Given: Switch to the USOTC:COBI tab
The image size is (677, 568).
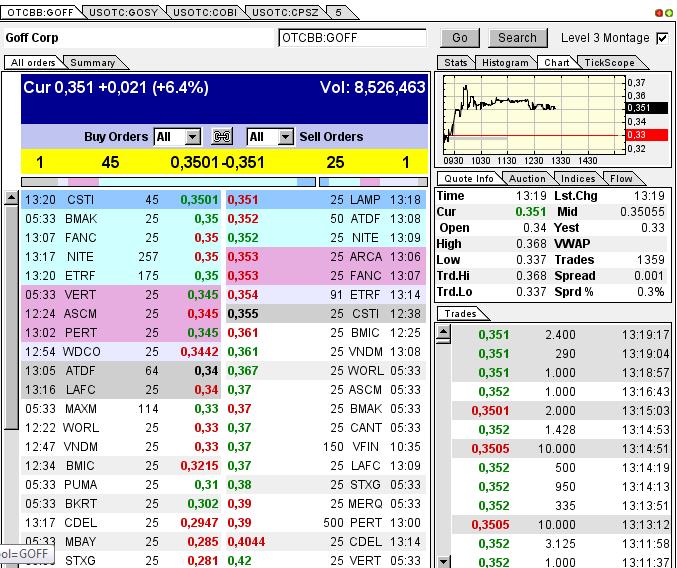Looking at the screenshot, I should pos(205,13).
